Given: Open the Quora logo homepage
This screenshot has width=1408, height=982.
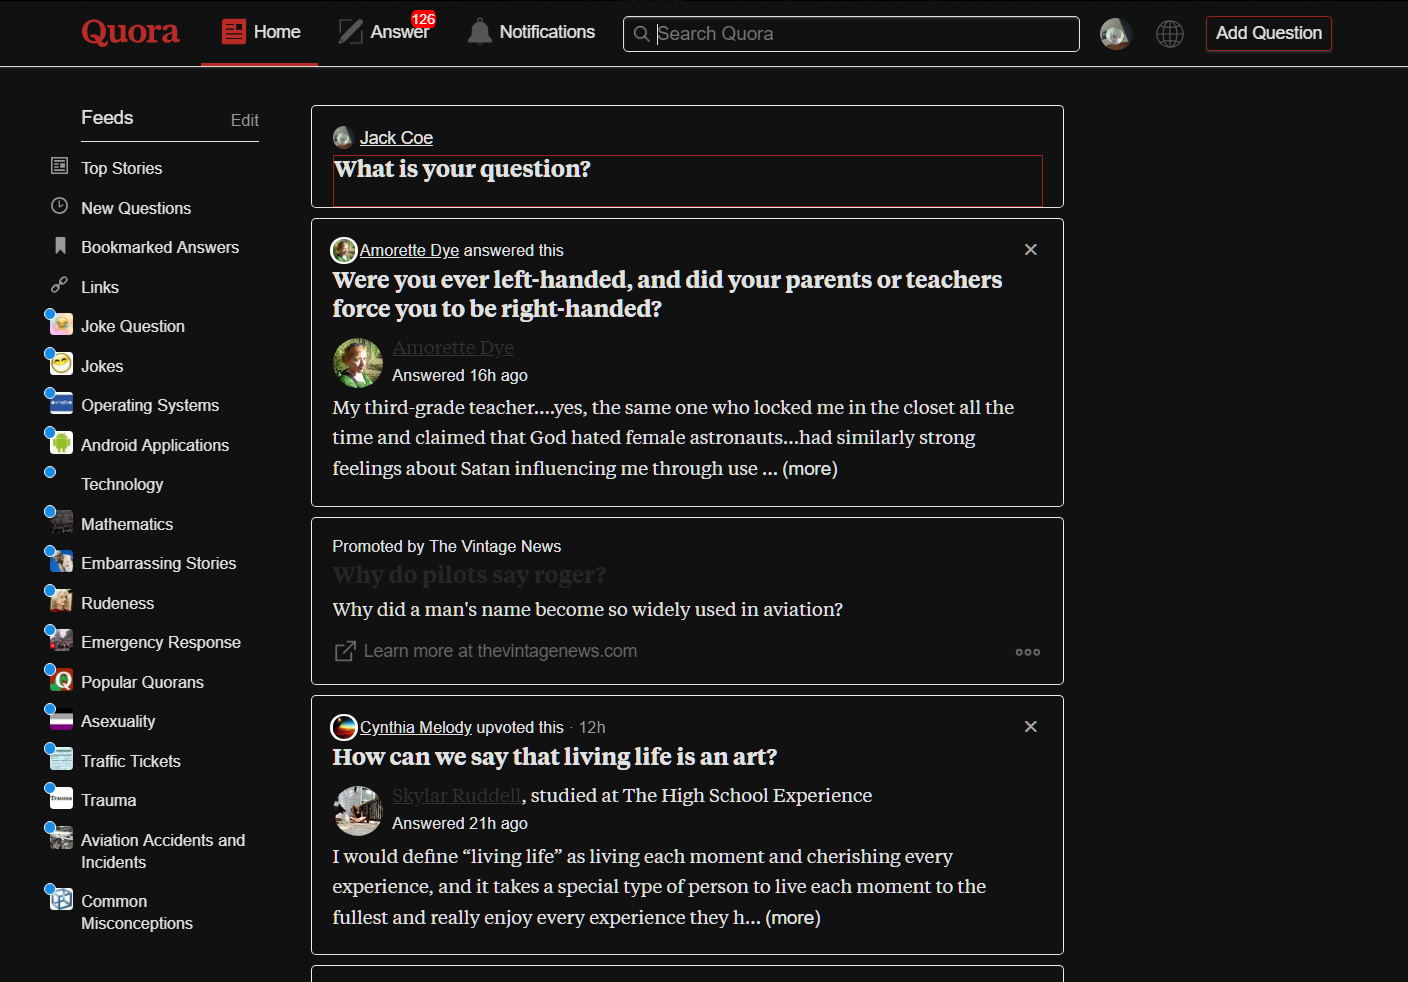Looking at the screenshot, I should pos(130,31).
